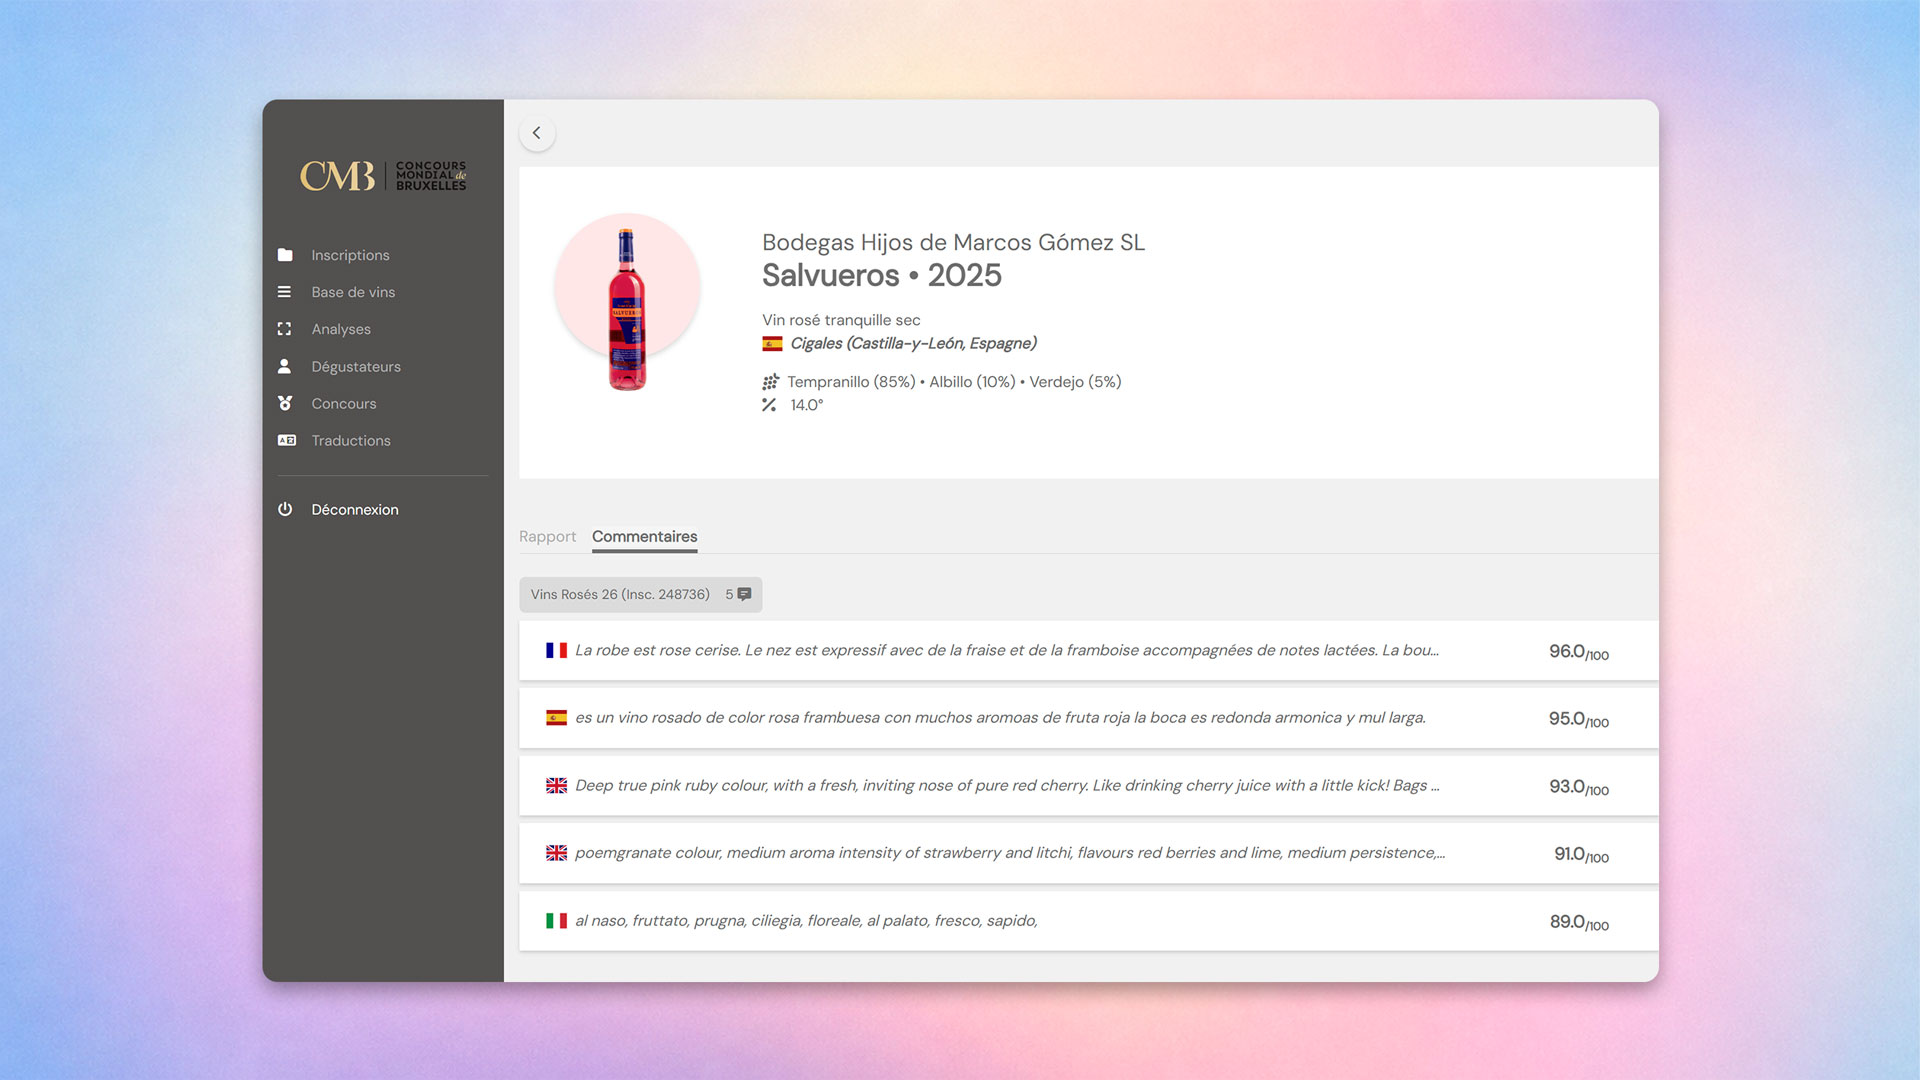Click the Italian flag on the 89.0 comment
The height and width of the screenshot is (1080, 1920).
click(x=556, y=921)
